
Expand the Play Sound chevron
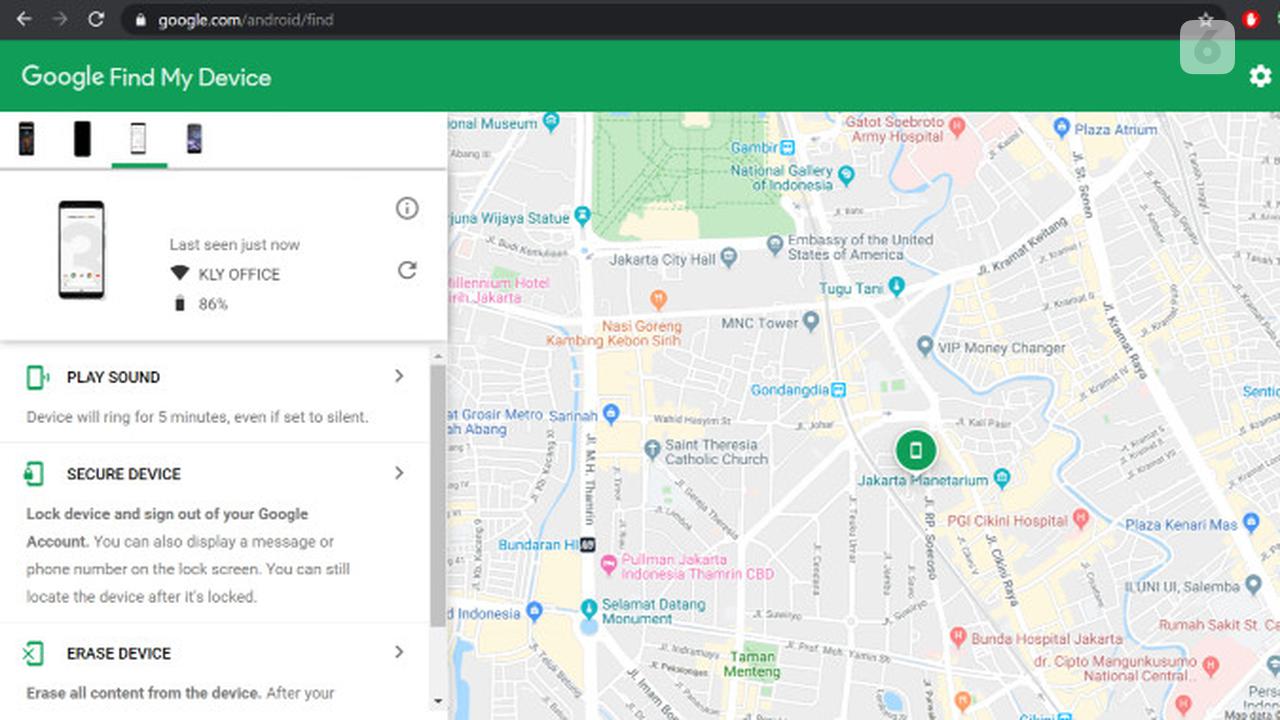click(x=399, y=376)
